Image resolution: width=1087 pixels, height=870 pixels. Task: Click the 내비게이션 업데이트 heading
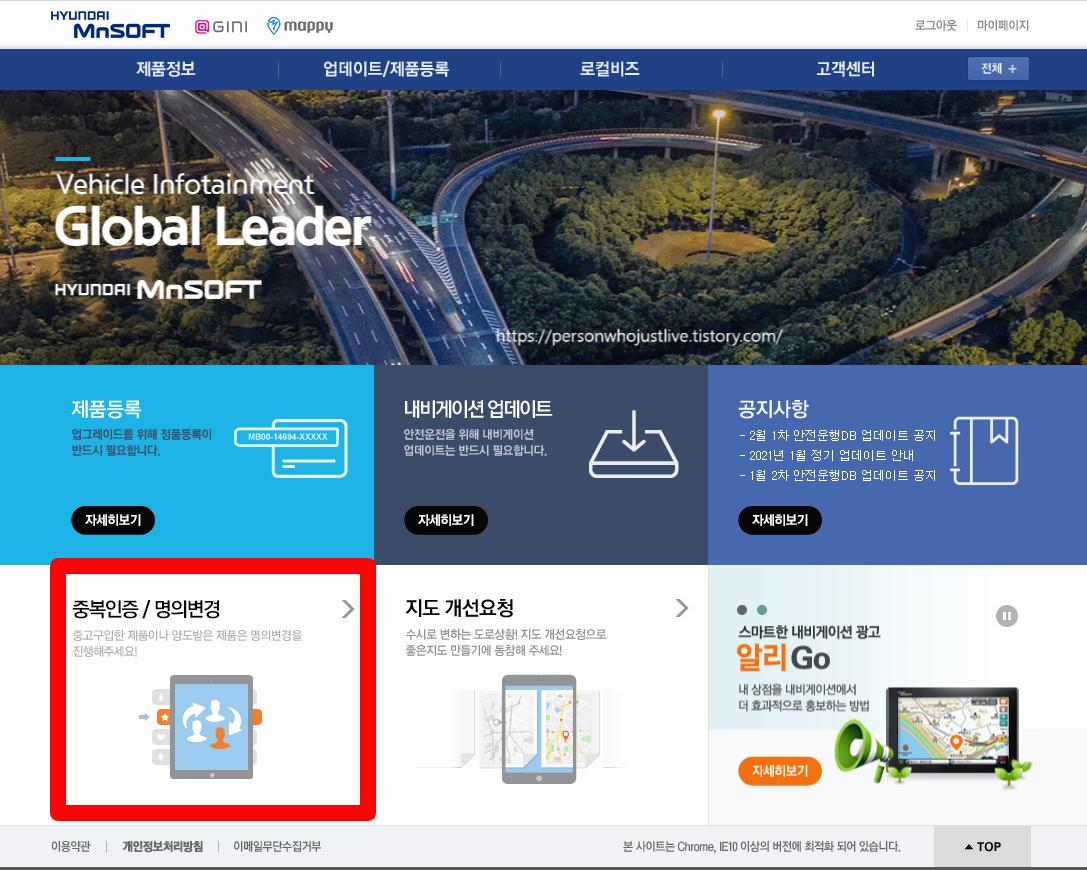(x=478, y=408)
